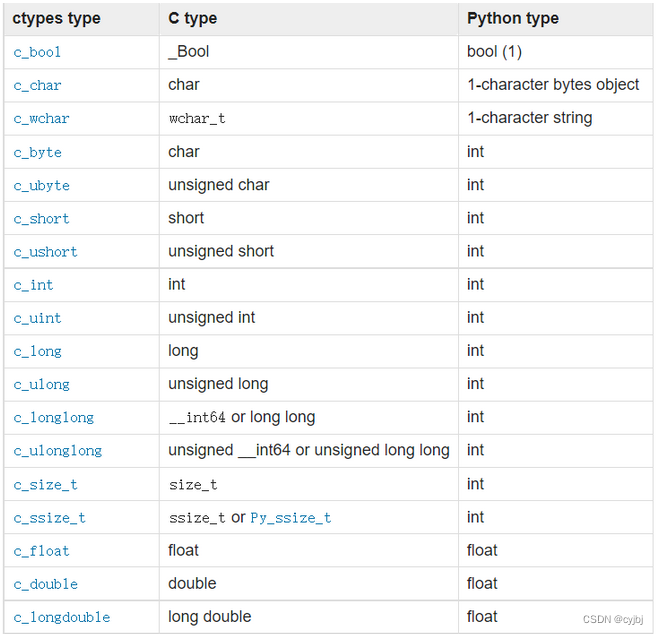Image resolution: width=658 pixels, height=634 pixels.
Task: Open the c_longdouble link
Action: (x=62, y=617)
